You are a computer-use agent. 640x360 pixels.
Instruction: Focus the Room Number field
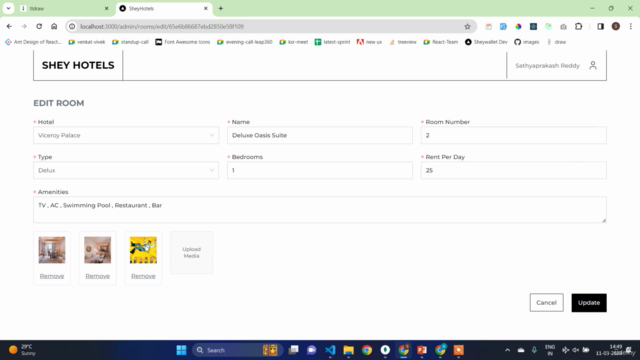click(513, 135)
